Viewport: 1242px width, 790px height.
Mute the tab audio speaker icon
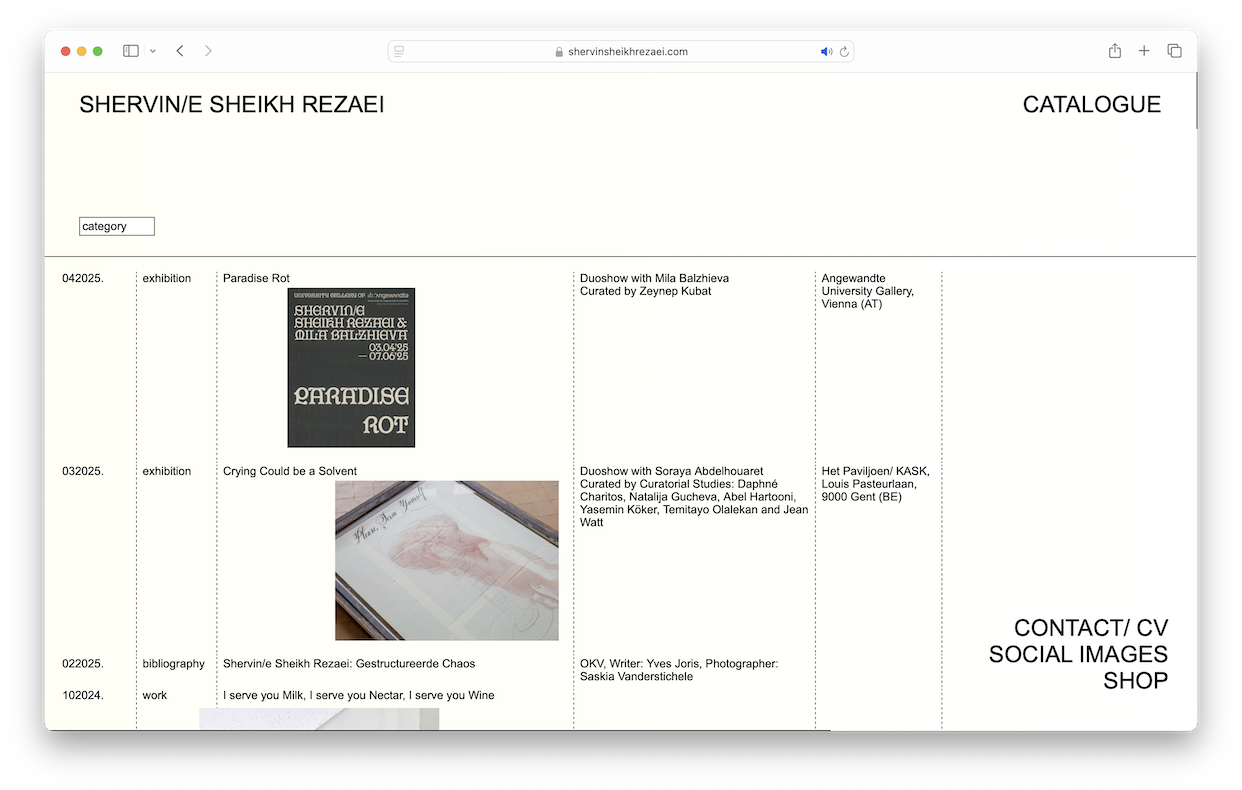pos(826,52)
